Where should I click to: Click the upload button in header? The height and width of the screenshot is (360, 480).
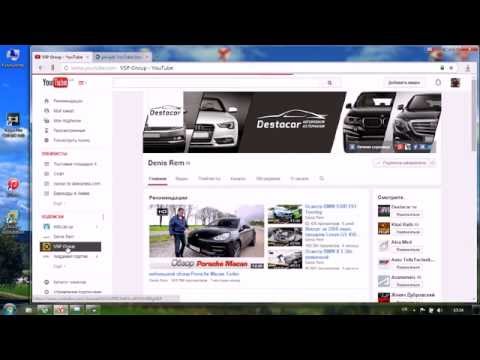coord(404,82)
